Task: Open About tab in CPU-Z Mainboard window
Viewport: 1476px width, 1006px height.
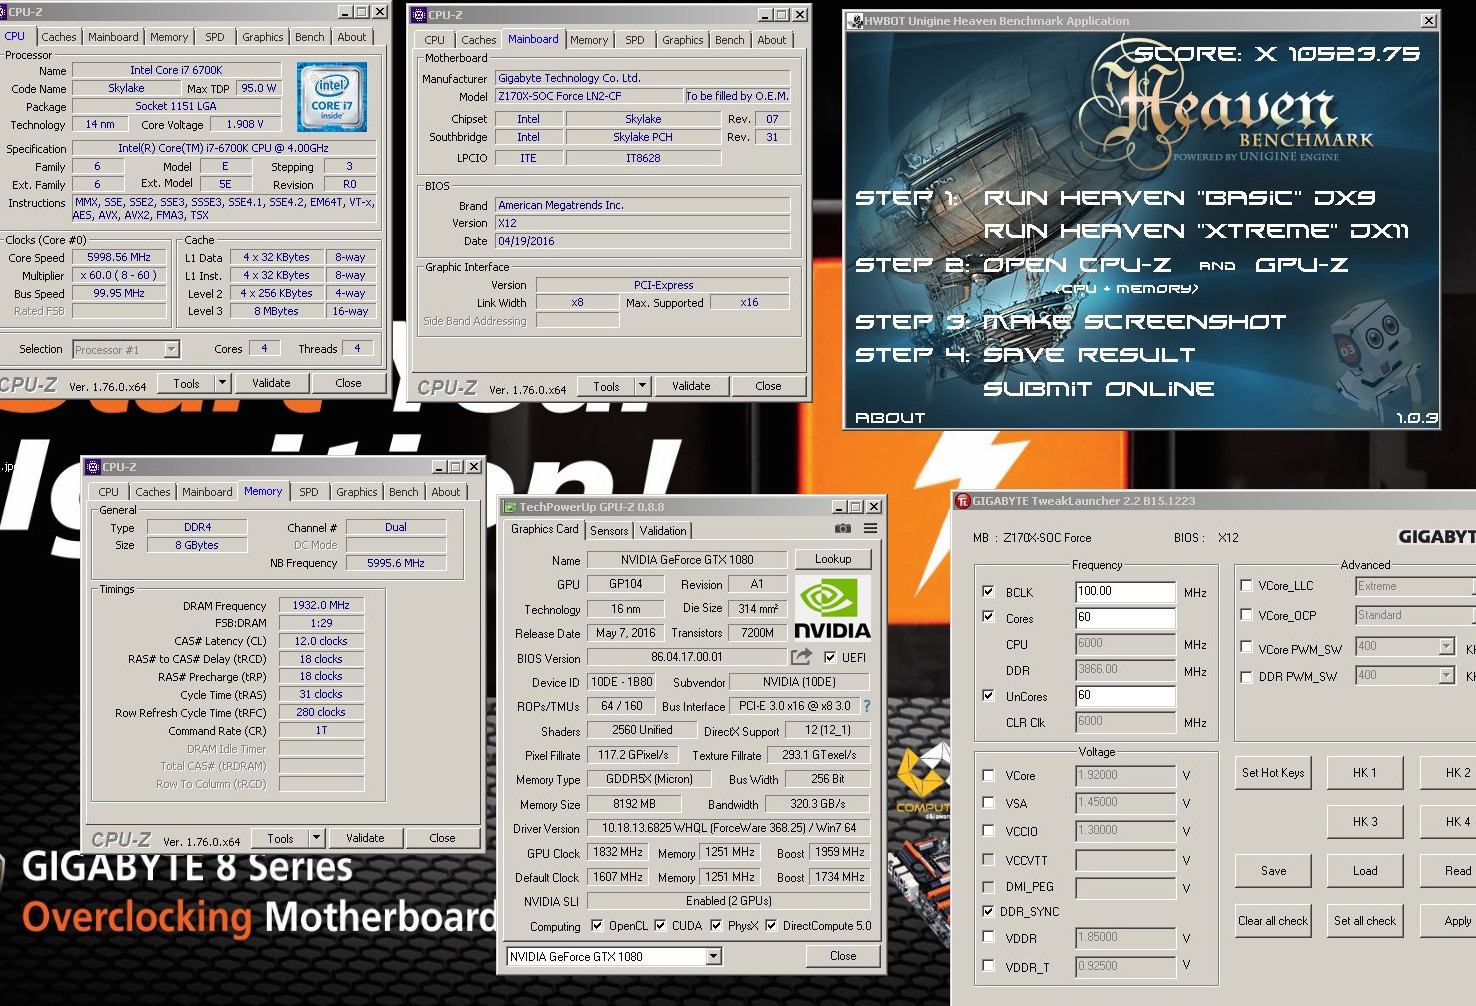Action: coord(771,40)
